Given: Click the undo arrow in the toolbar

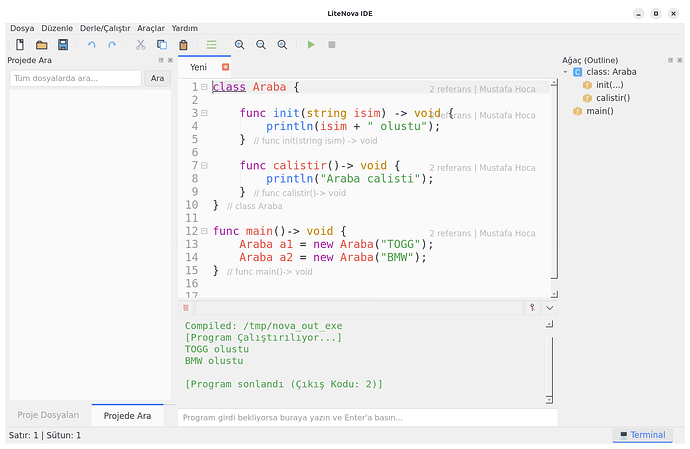Looking at the screenshot, I should pos(92,45).
